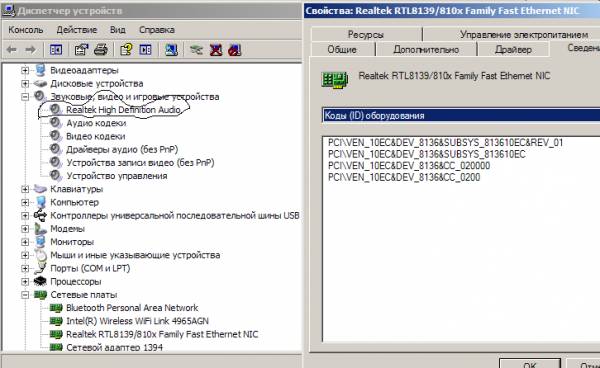The image size is (600, 368).
Task: Select Драйверы аудио (без PnP) item
Action: (x=122, y=150)
